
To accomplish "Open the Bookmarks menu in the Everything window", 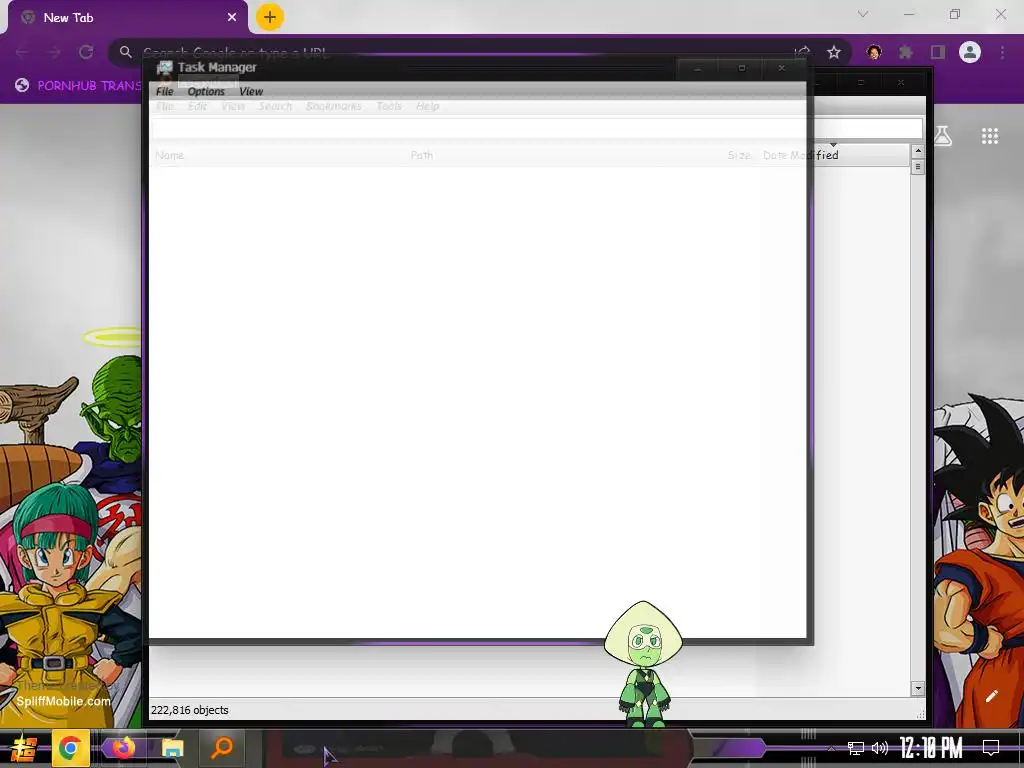I will (x=334, y=106).
